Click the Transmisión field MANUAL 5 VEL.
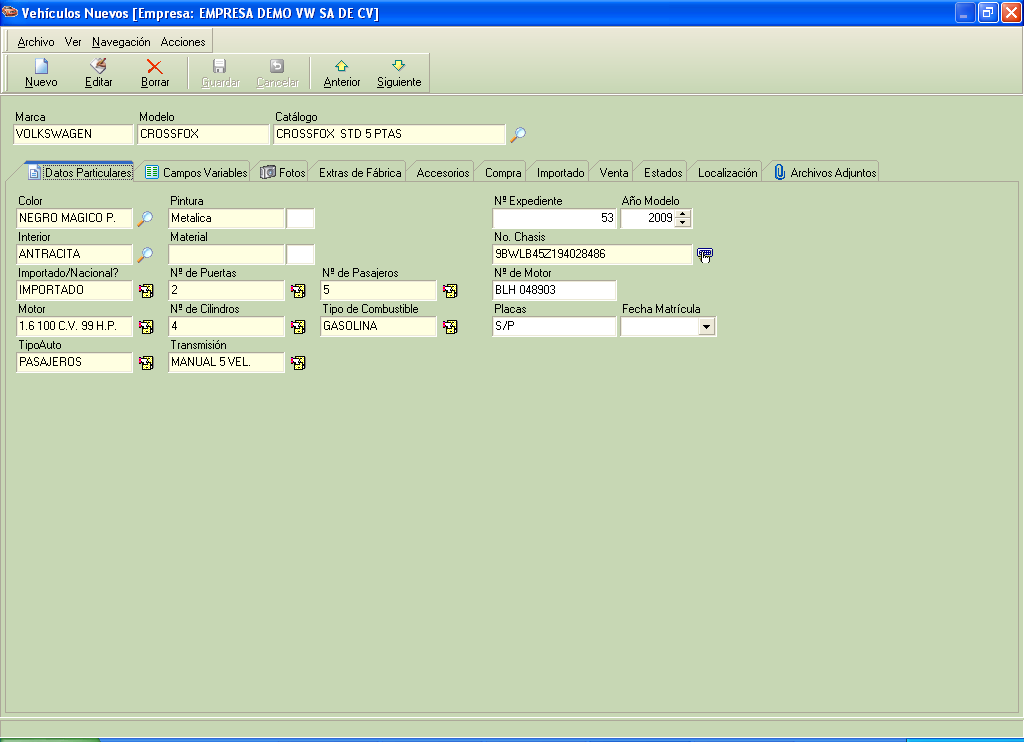1024x742 pixels. coord(226,362)
